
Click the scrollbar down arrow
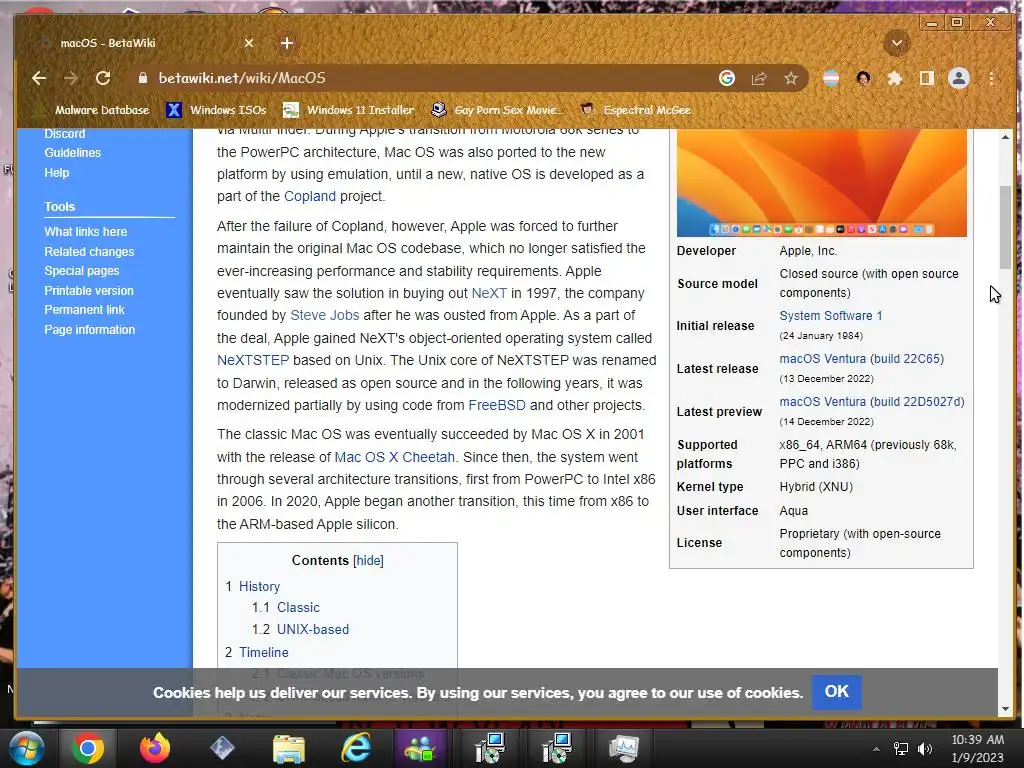click(x=1005, y=709)
